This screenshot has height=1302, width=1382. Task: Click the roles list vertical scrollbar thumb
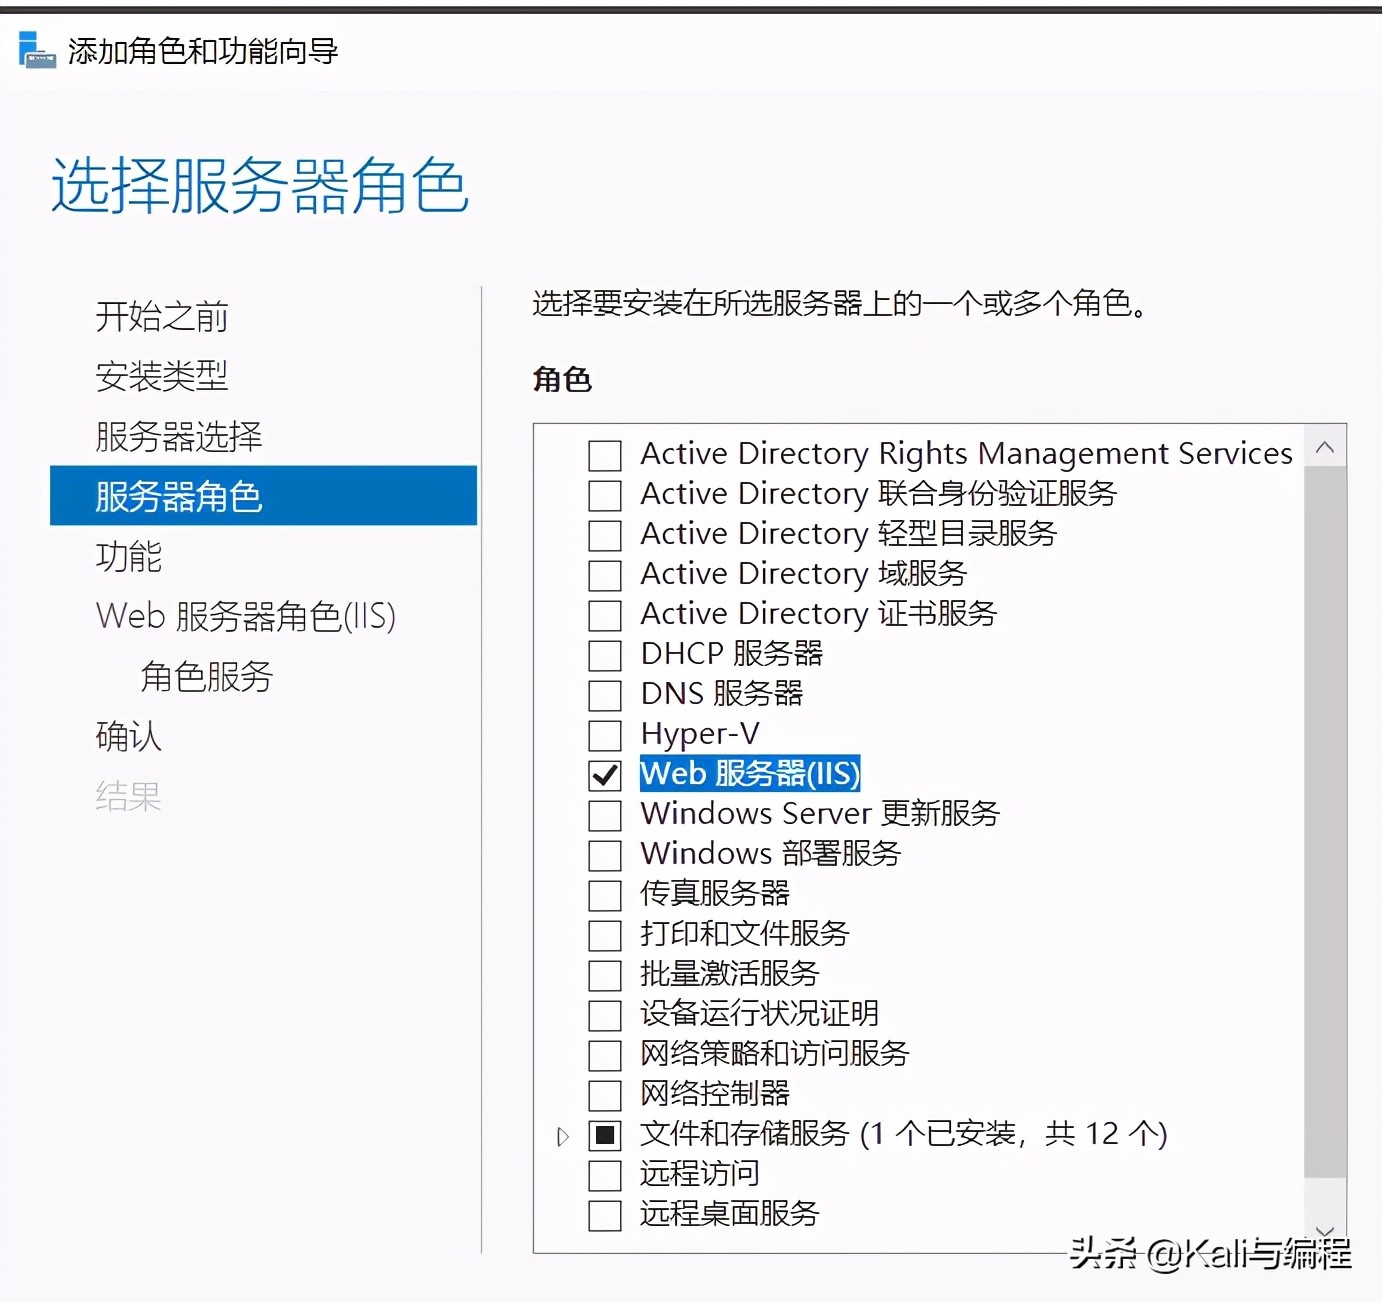[1325, 822]
